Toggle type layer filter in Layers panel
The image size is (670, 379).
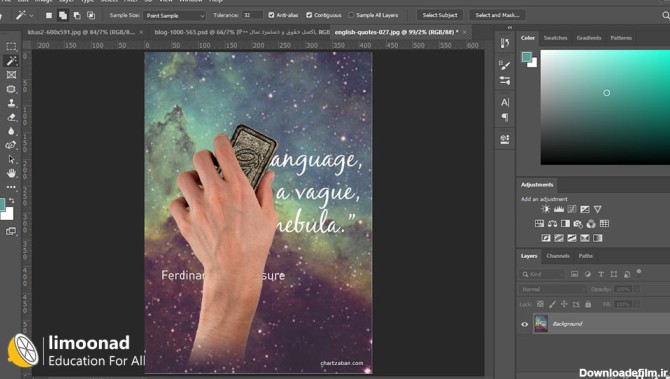[x=601, y=274]
